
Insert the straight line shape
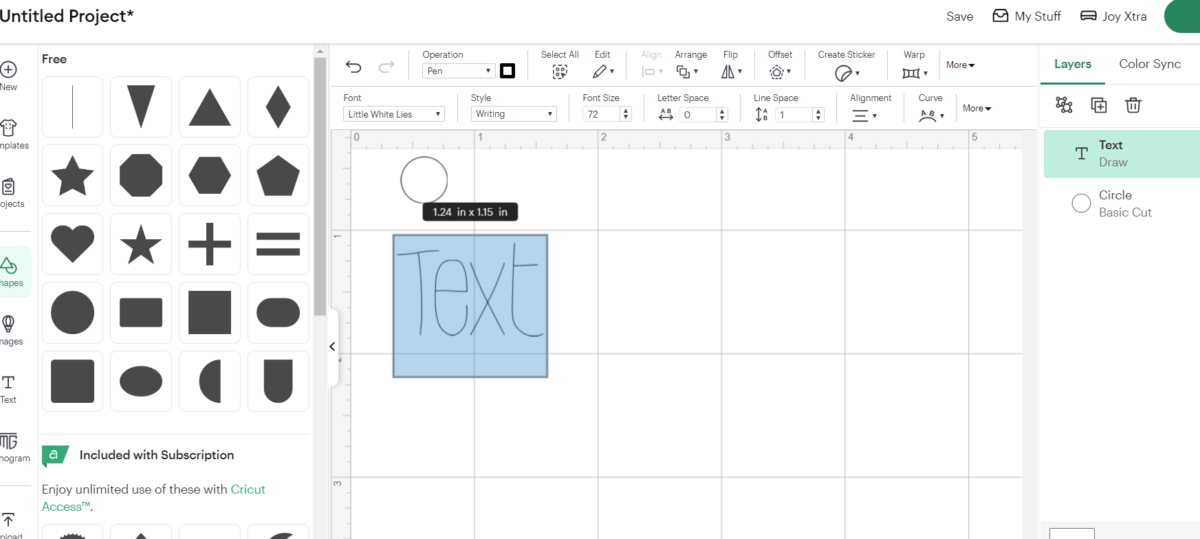coord(72,107)
